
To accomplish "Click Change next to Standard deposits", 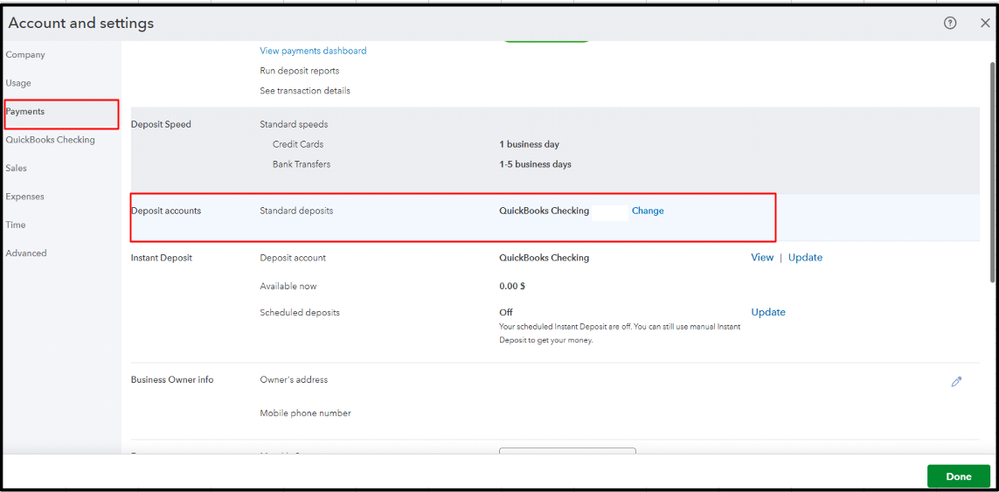I will (648, 210).
